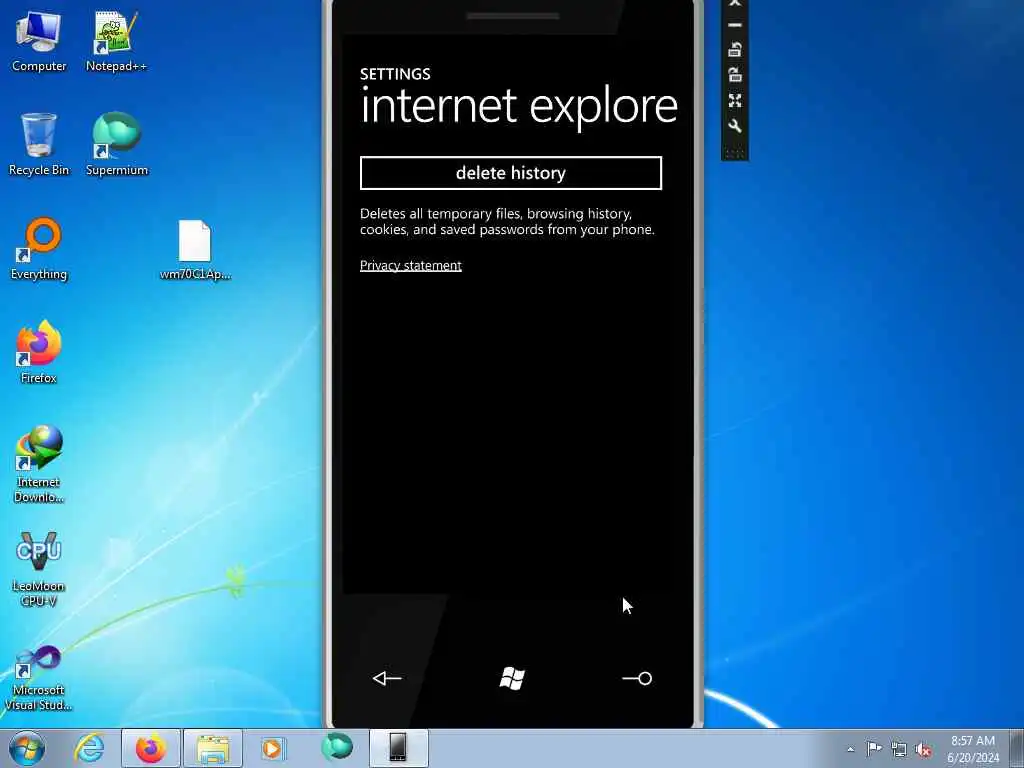Select the Supermium desktop shortcut
This screenshot has height=768, width=1024.
(x=116, y=144)
